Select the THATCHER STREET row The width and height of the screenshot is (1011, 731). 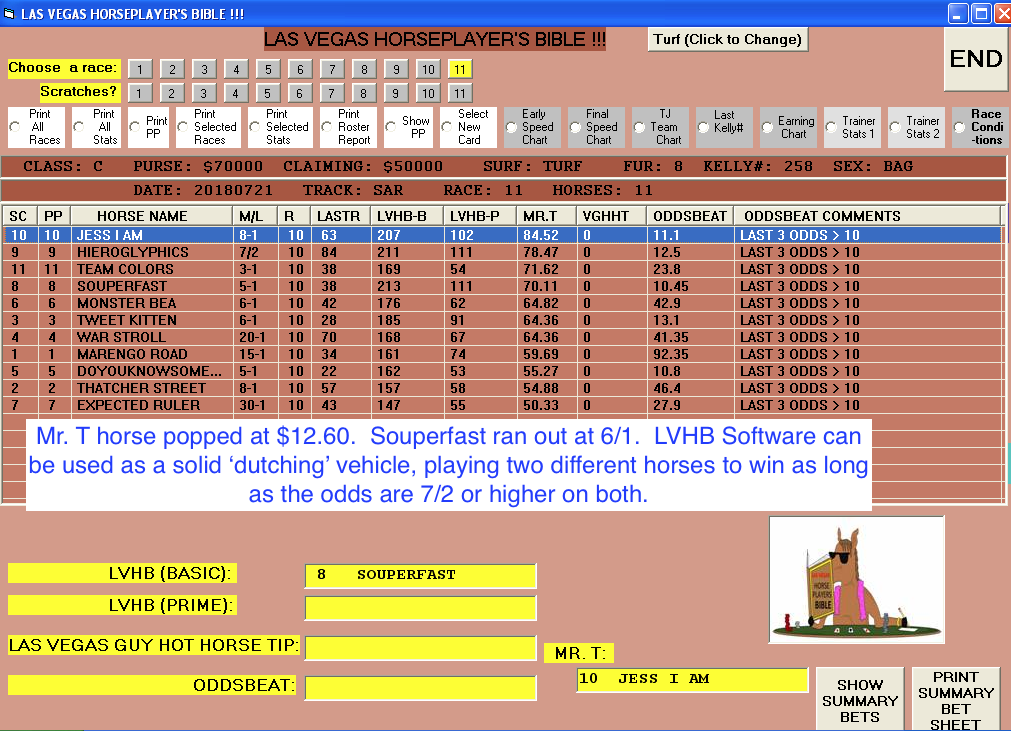tap(502, 388)
